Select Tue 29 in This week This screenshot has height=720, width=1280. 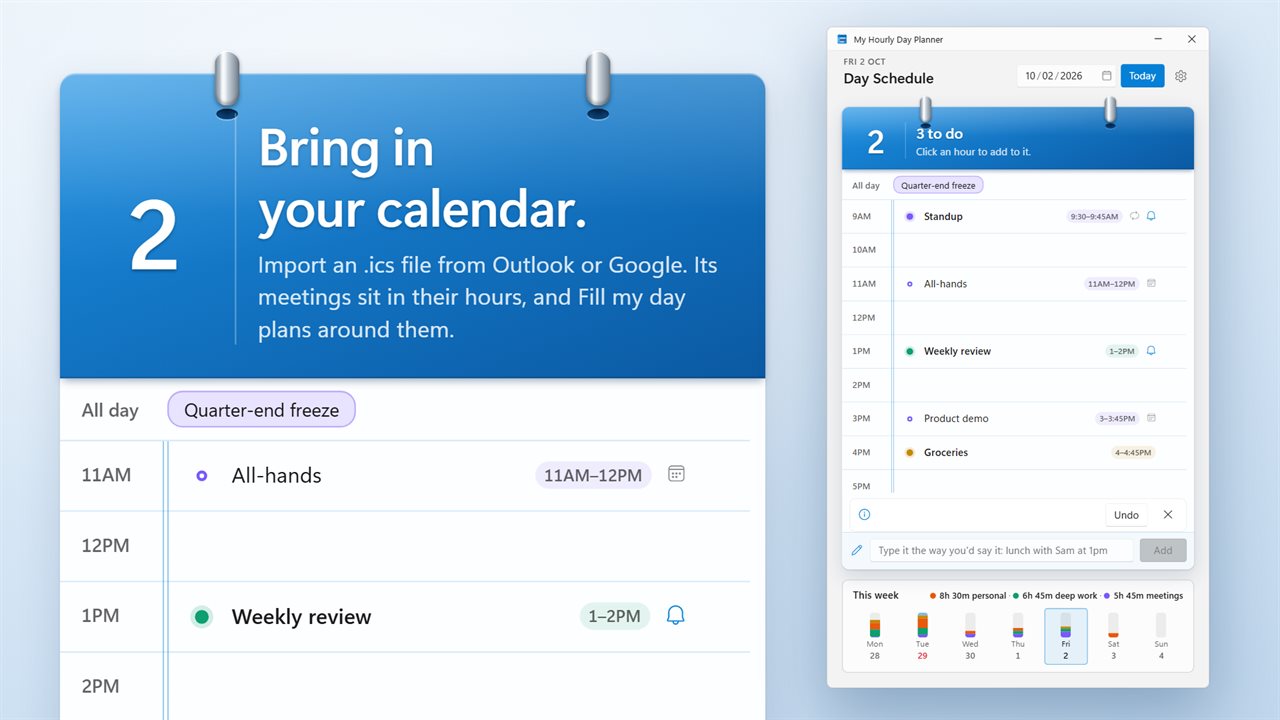click(x=922, y=636)
